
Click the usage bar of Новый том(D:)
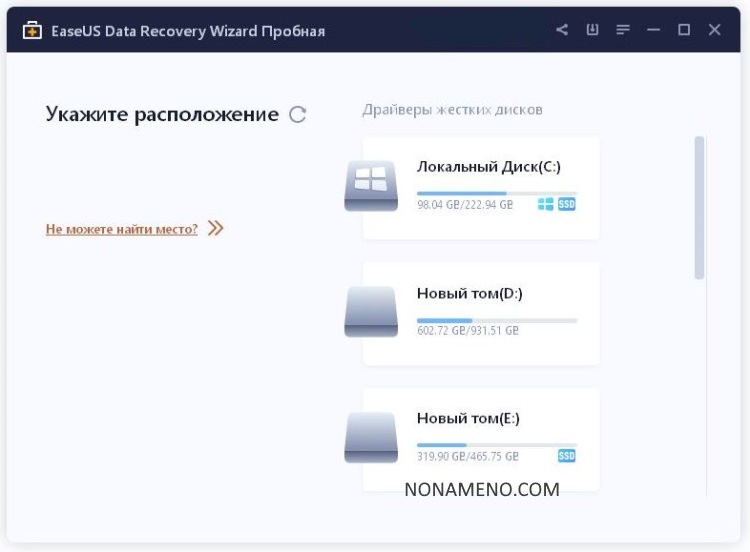[x=496, y=320]
